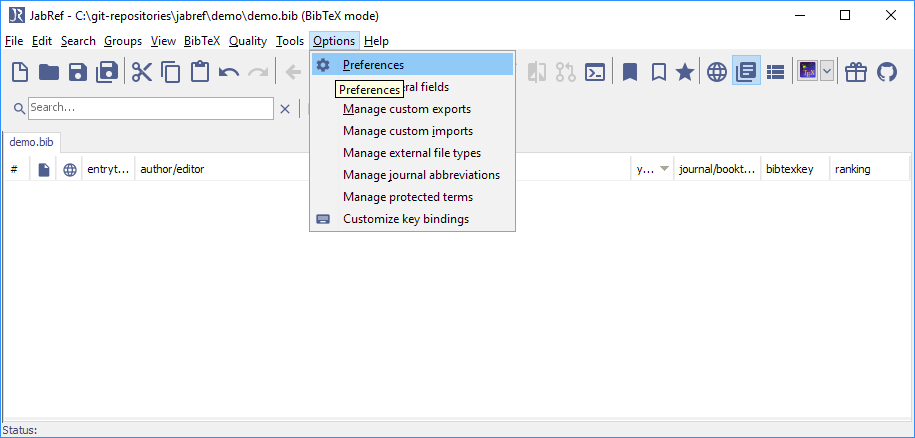
Task: Click the greyed-out redo arrow
Action: 257,72
